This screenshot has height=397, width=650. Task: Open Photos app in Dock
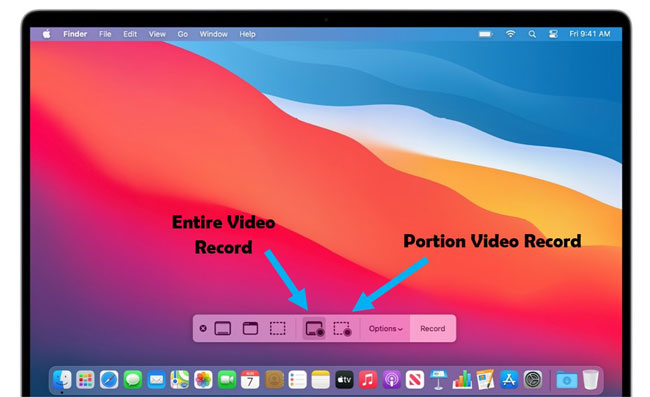(203, 380)
